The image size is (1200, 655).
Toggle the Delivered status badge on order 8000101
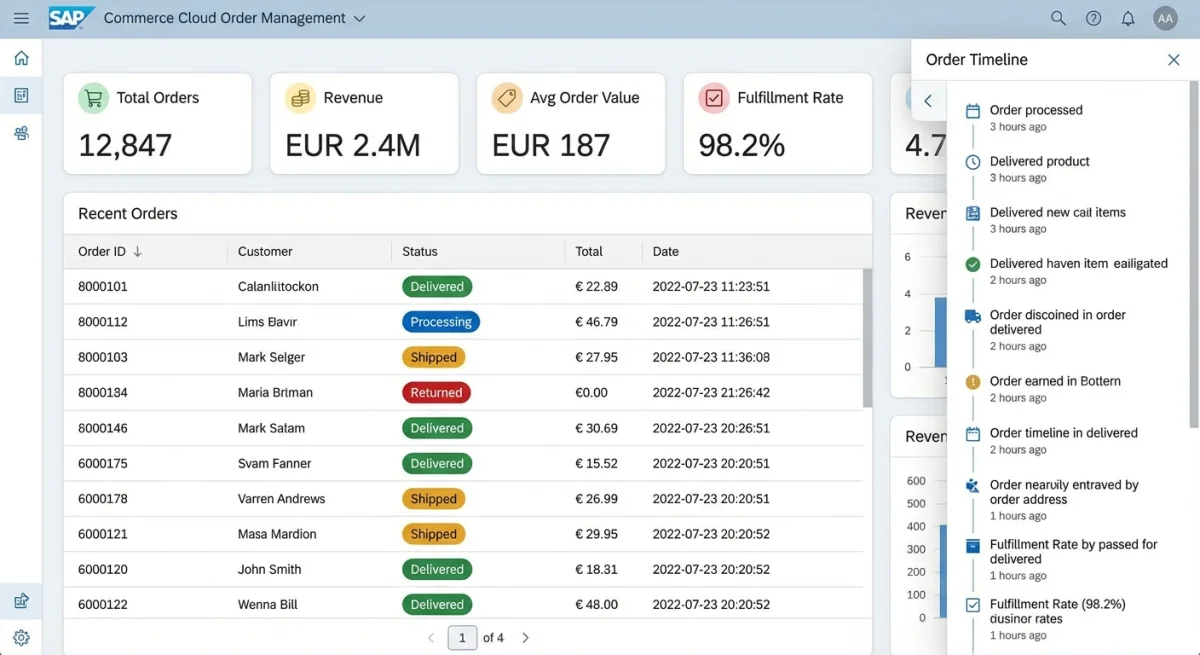437,286
